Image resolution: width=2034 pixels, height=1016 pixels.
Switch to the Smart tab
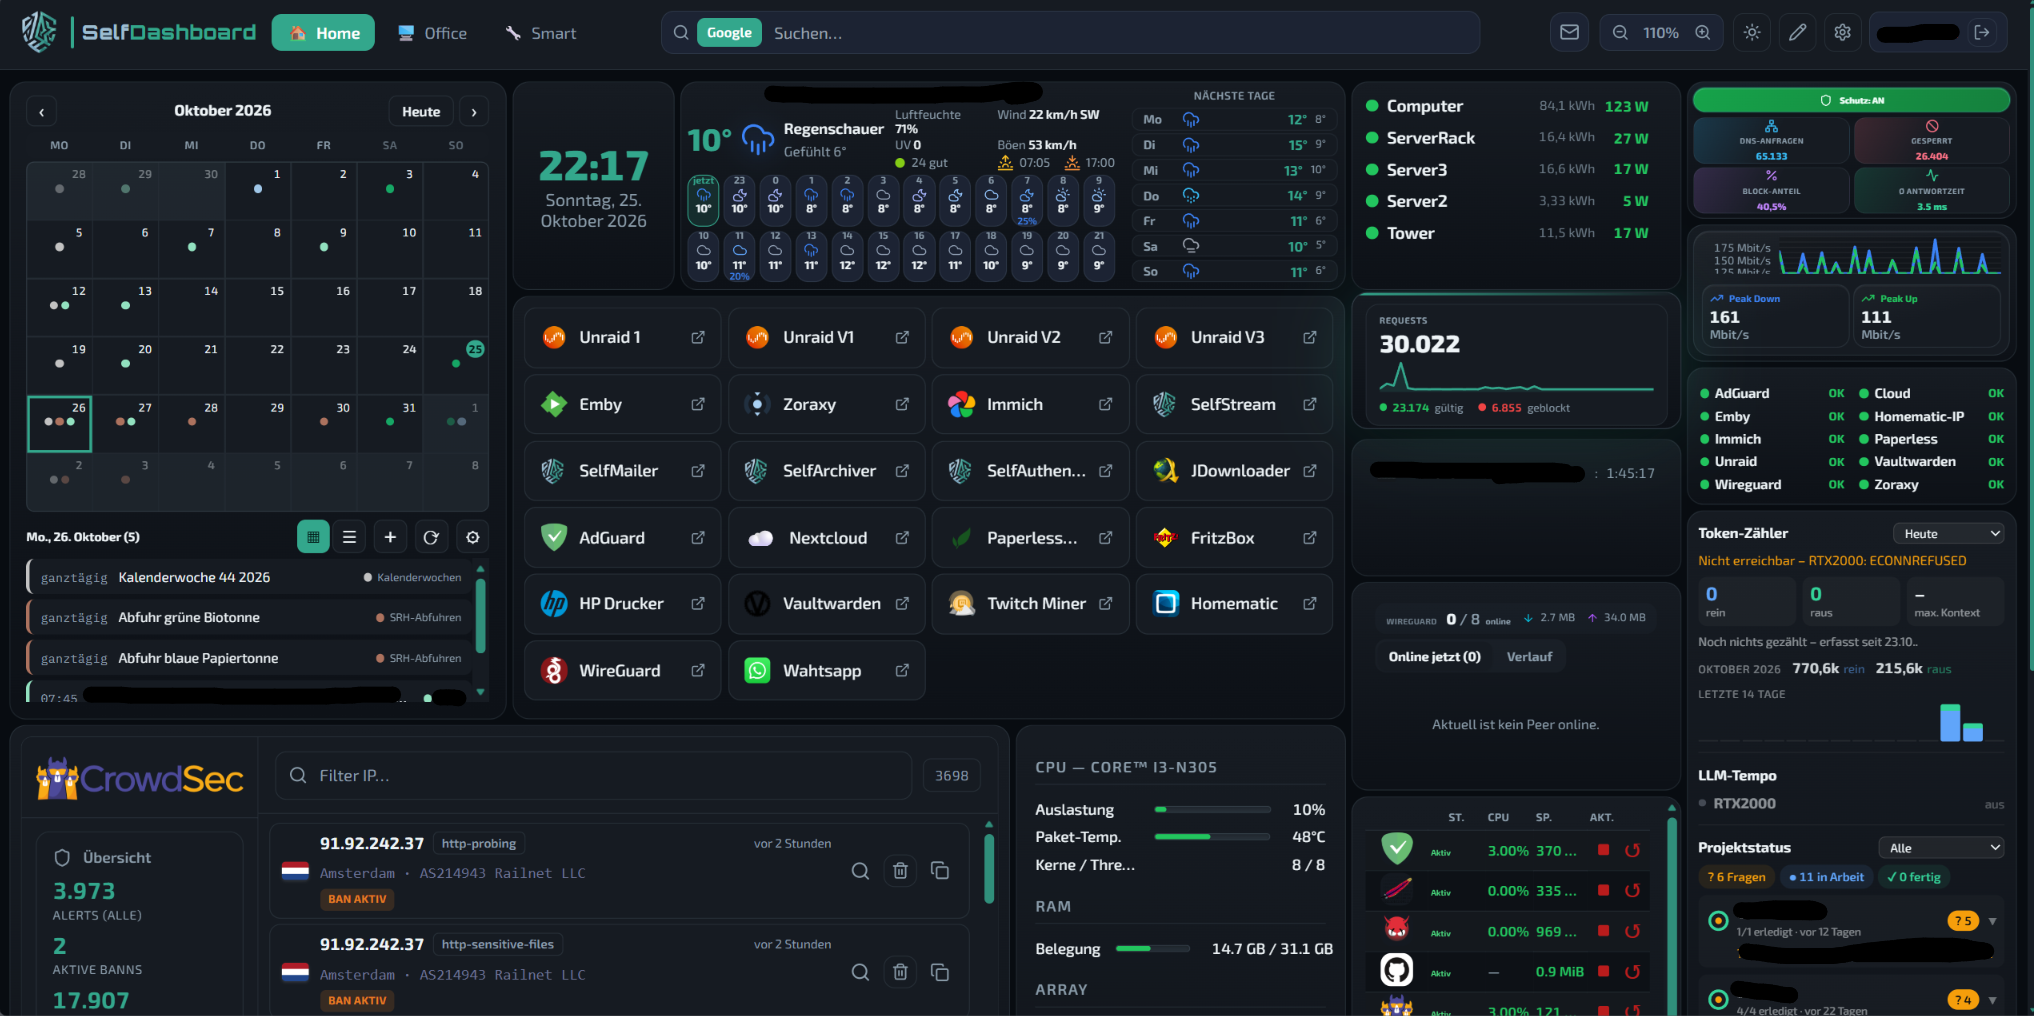click(x=540, y=33)
